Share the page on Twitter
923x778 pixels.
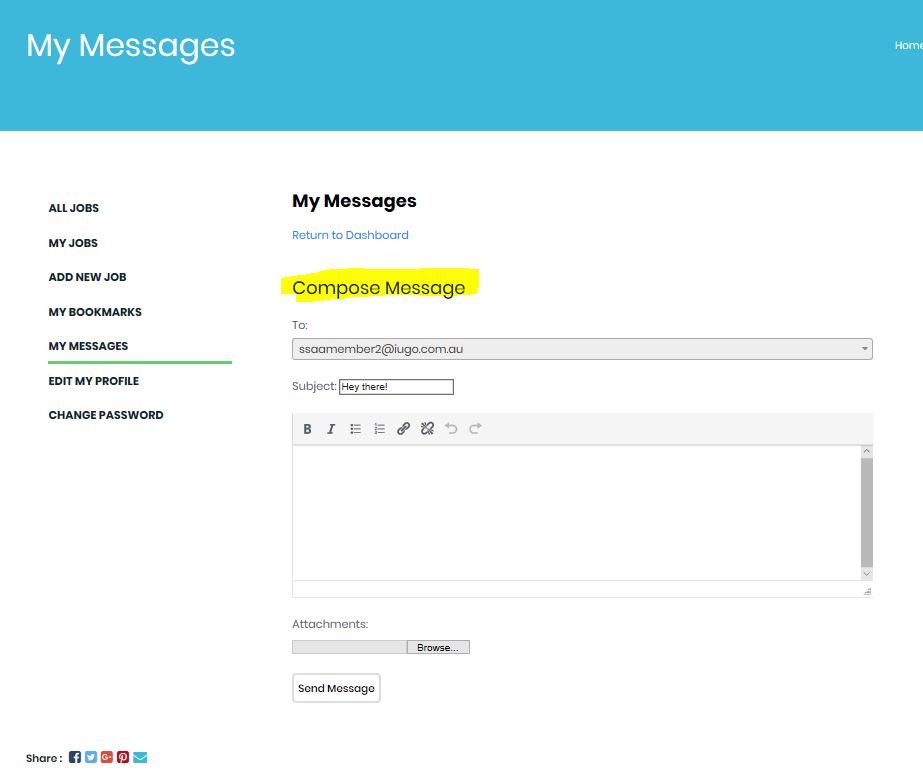(91, 758)
